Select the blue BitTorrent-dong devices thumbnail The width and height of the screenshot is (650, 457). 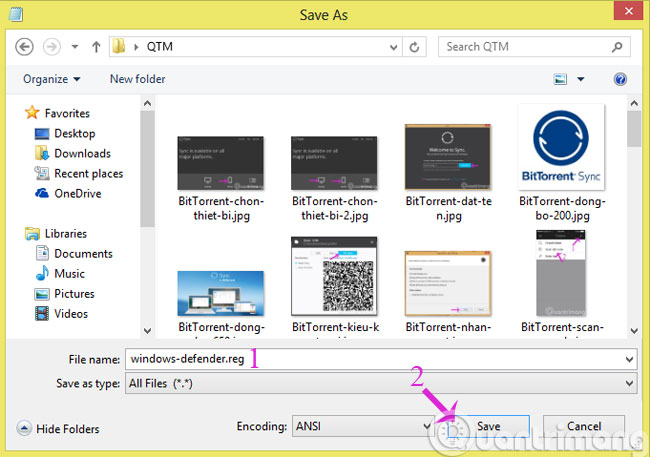(x=221, y=294)
